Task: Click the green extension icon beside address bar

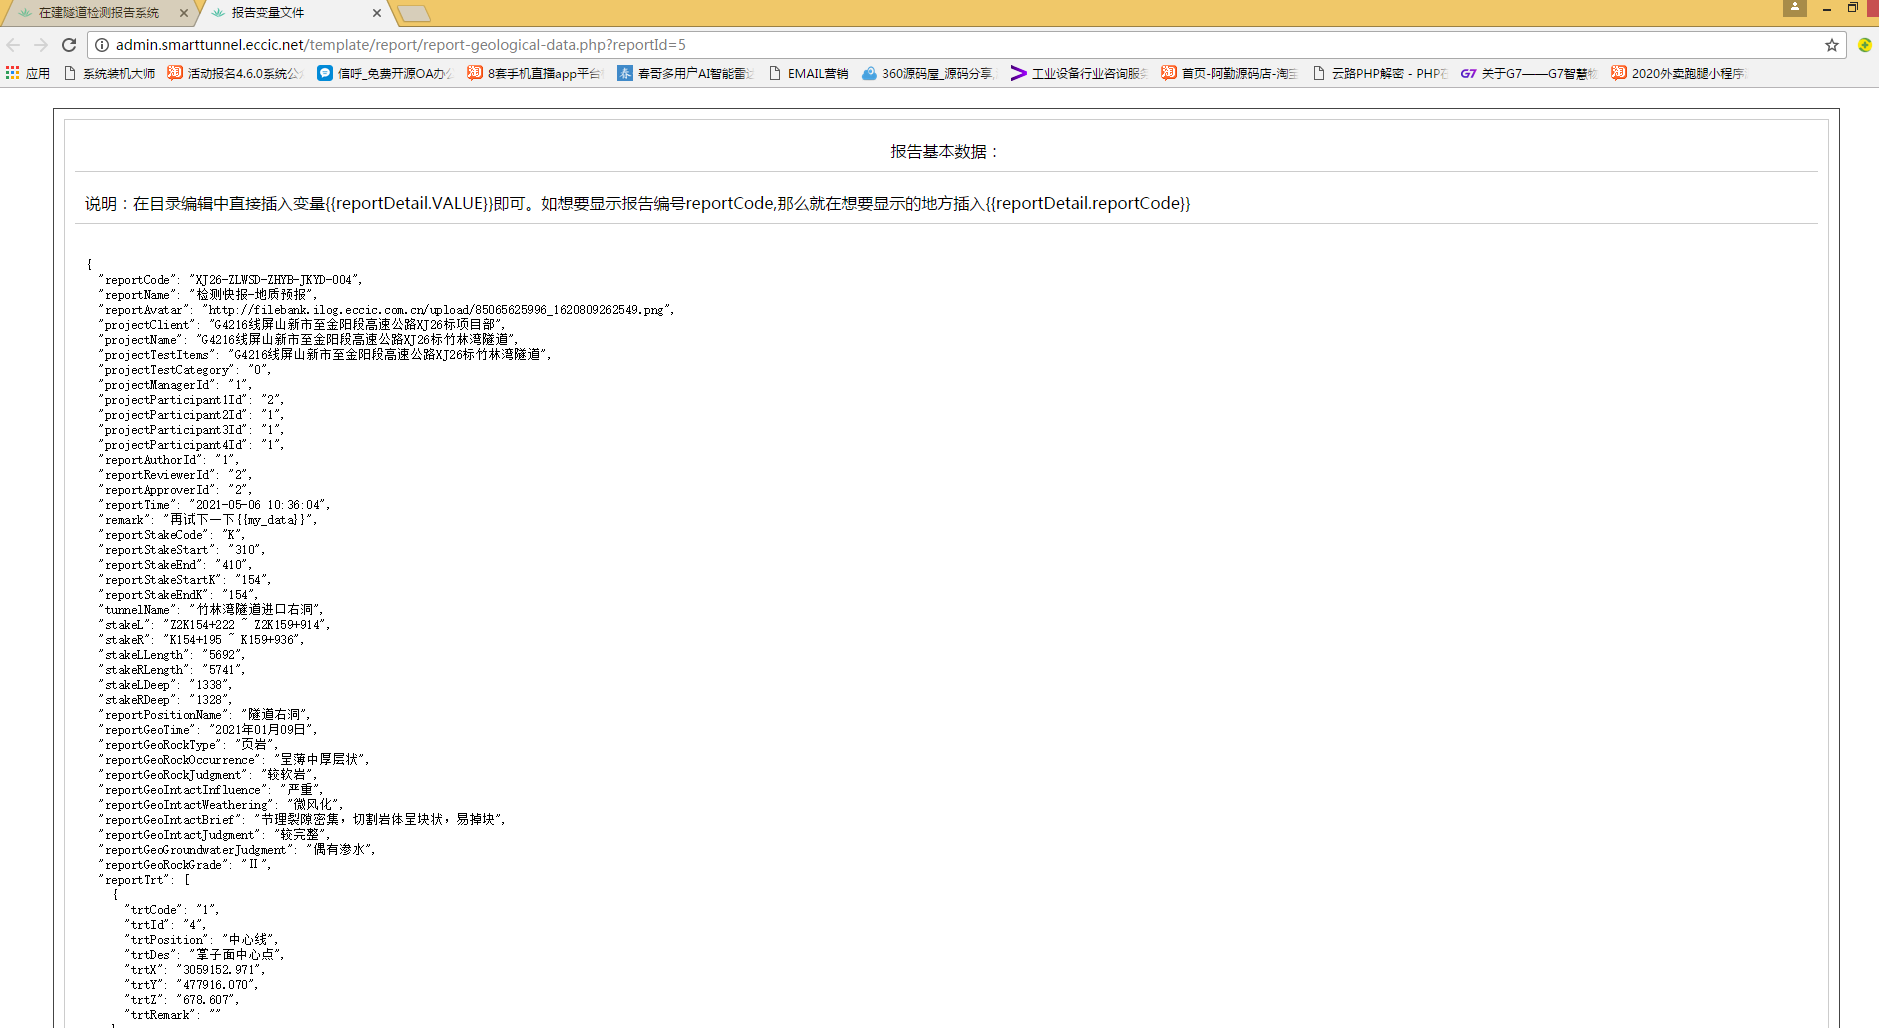Action: pyautogui.click(x=1864, y=45)
